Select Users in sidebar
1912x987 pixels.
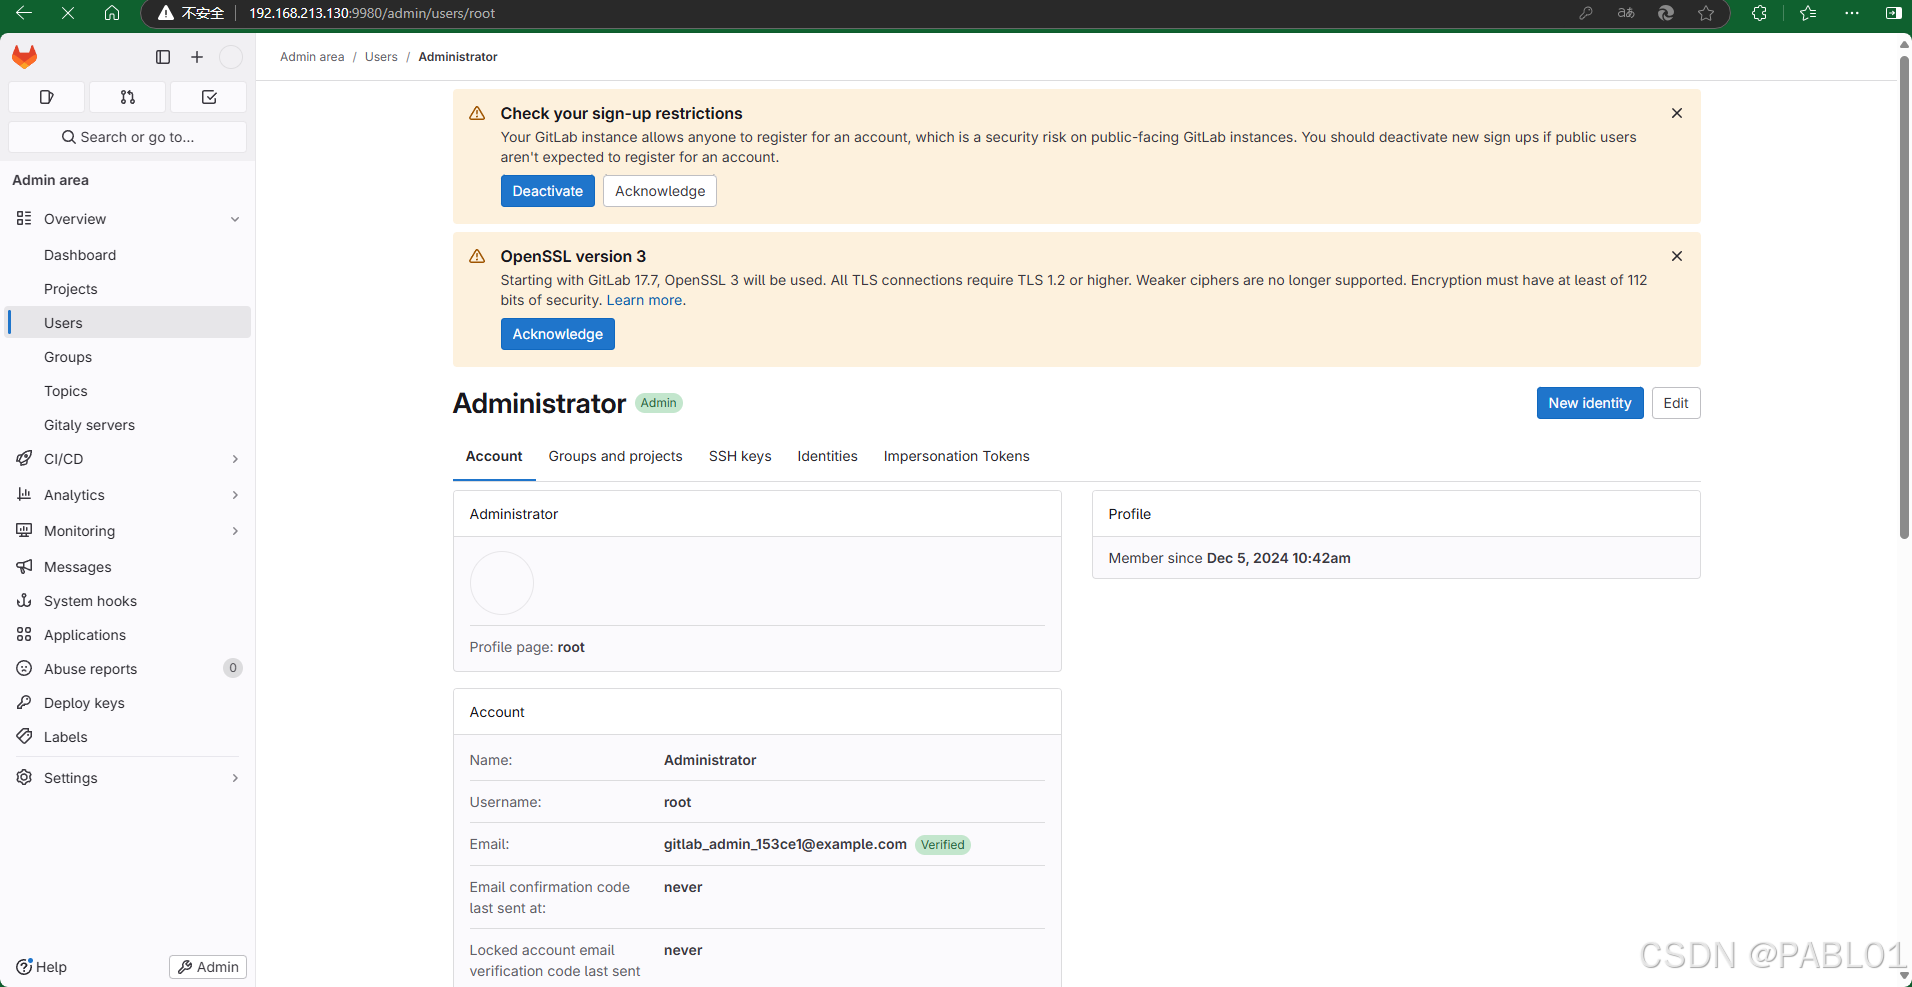click(x=128, y=322)
